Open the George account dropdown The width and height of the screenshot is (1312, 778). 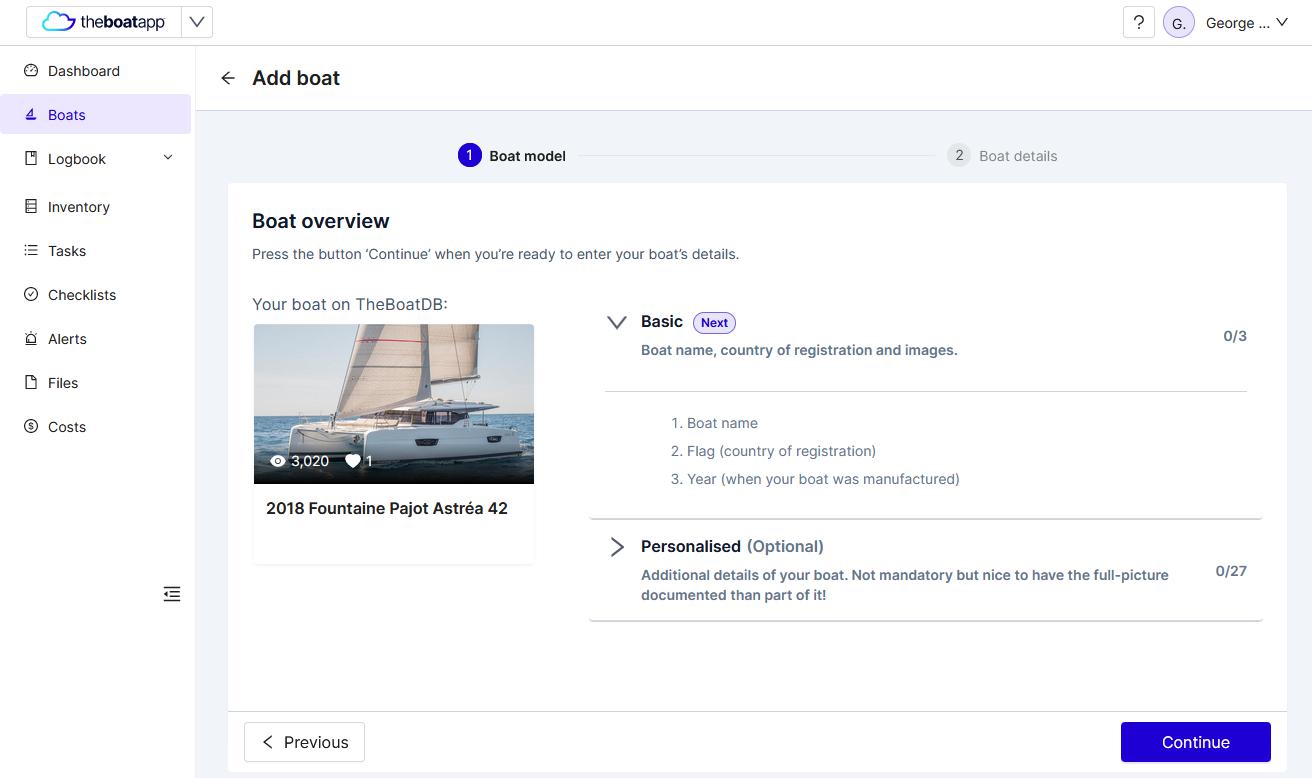(x=1247, y=23)
